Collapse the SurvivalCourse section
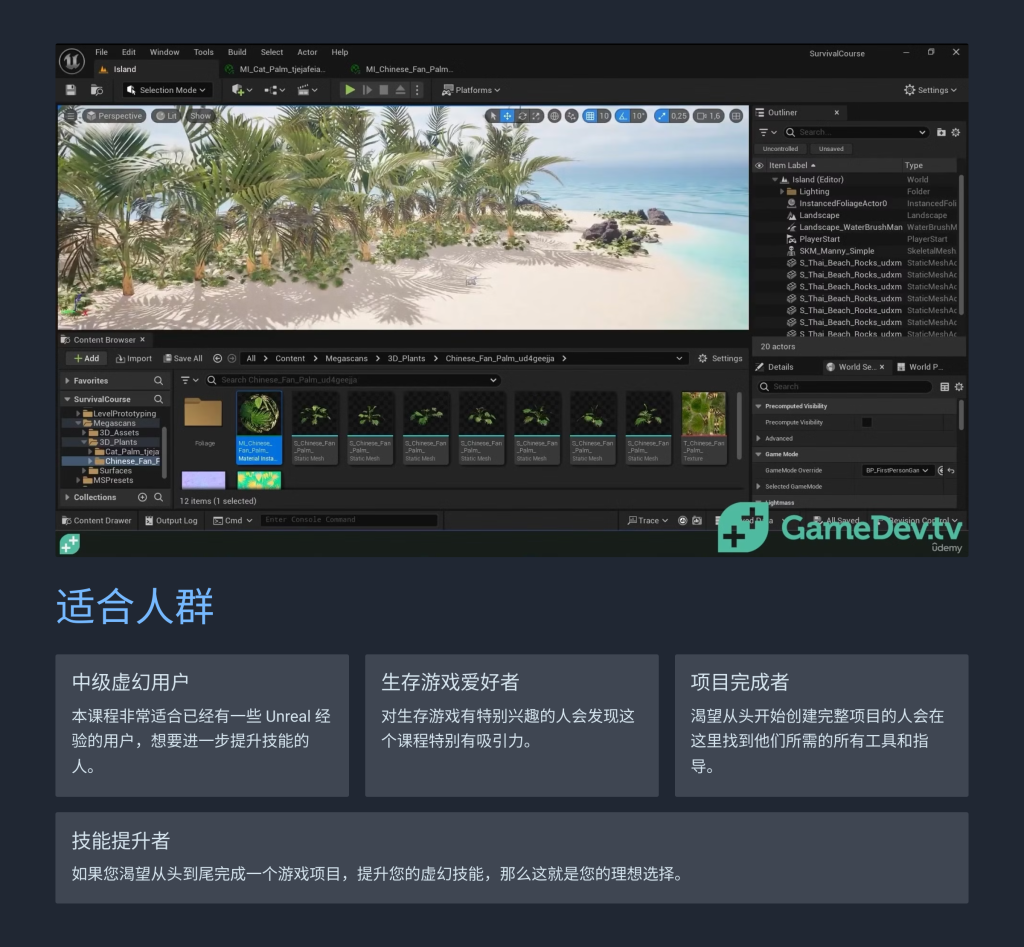 [67, 399]
